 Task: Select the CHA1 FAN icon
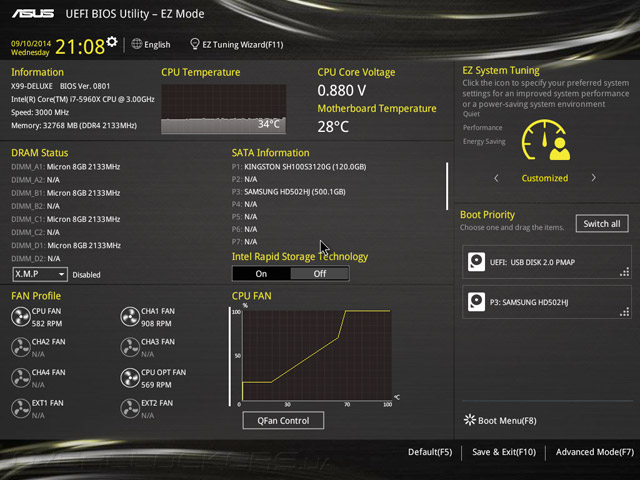click(130, 317)
